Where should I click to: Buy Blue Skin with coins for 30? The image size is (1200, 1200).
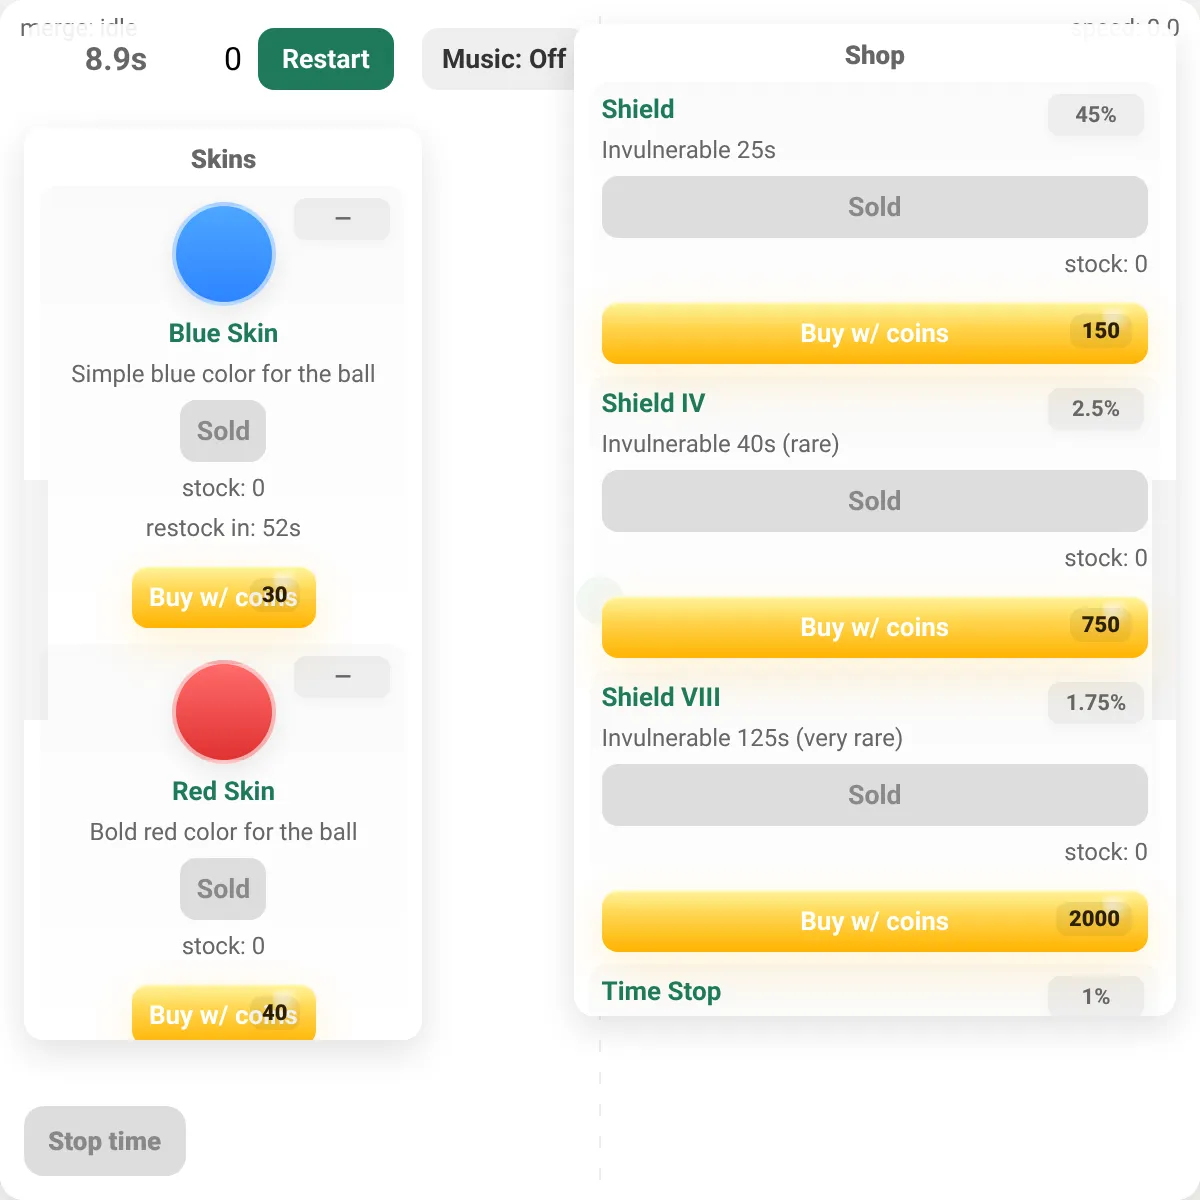click(224, 597)
